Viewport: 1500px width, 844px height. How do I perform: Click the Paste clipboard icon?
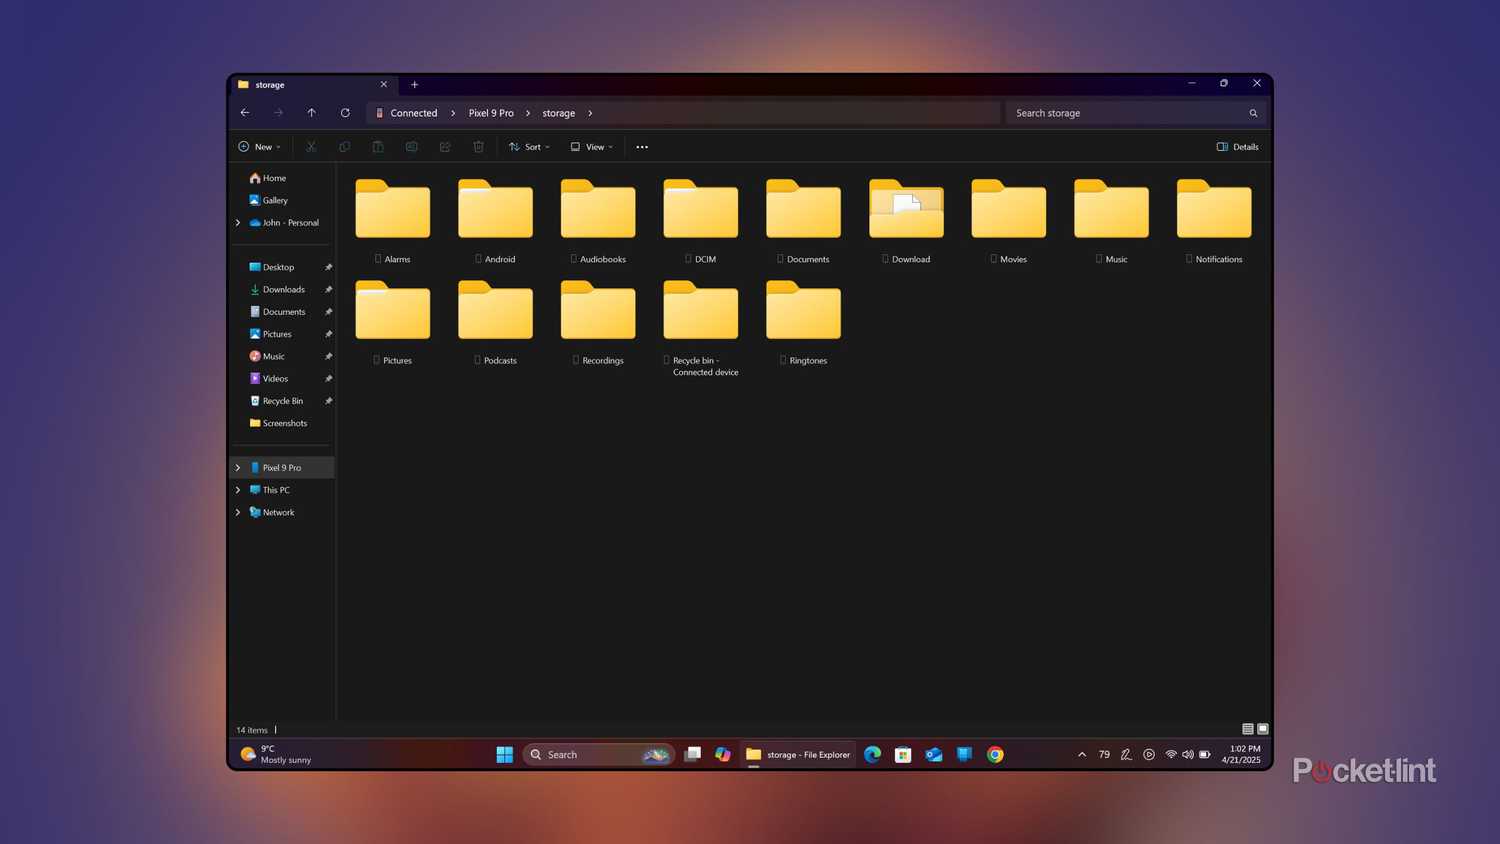[378, 147]
